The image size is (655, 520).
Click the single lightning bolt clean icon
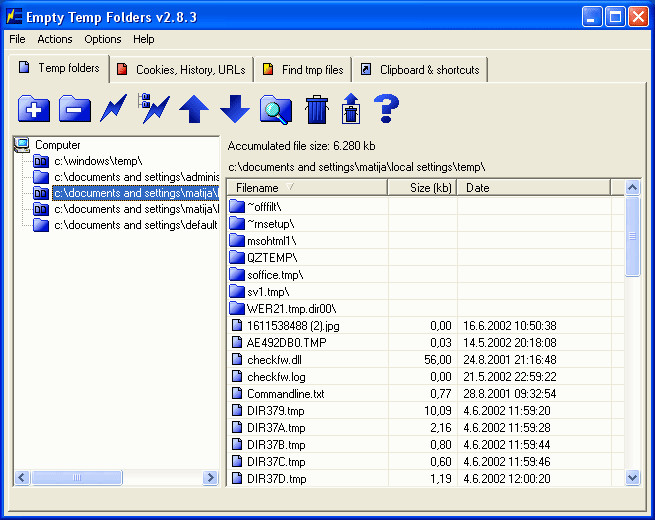(113, 108)
